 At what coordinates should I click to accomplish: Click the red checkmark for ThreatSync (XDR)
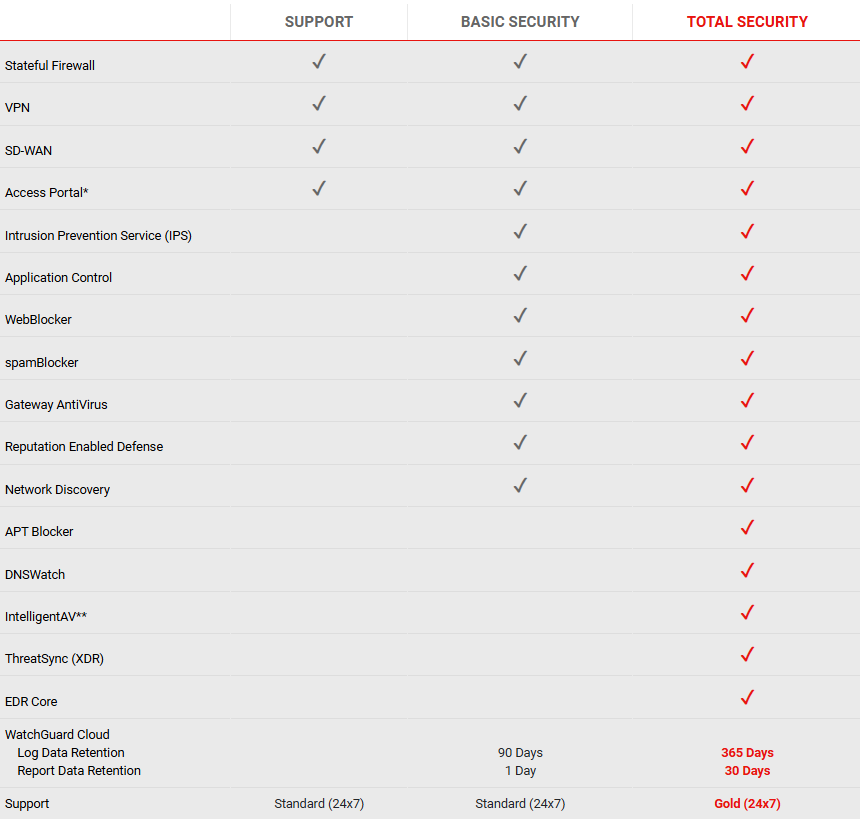click(x=746, y=655)
